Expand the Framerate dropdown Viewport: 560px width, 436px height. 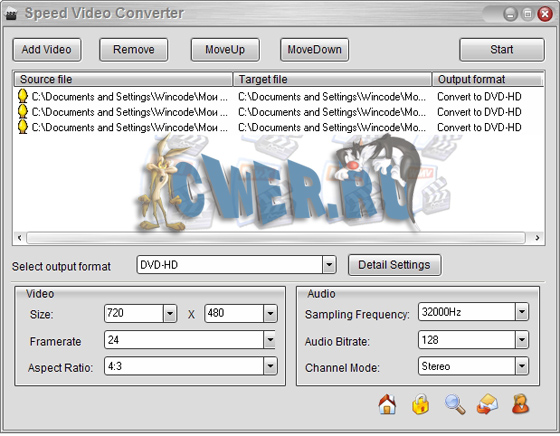click(x=270, y=340)
